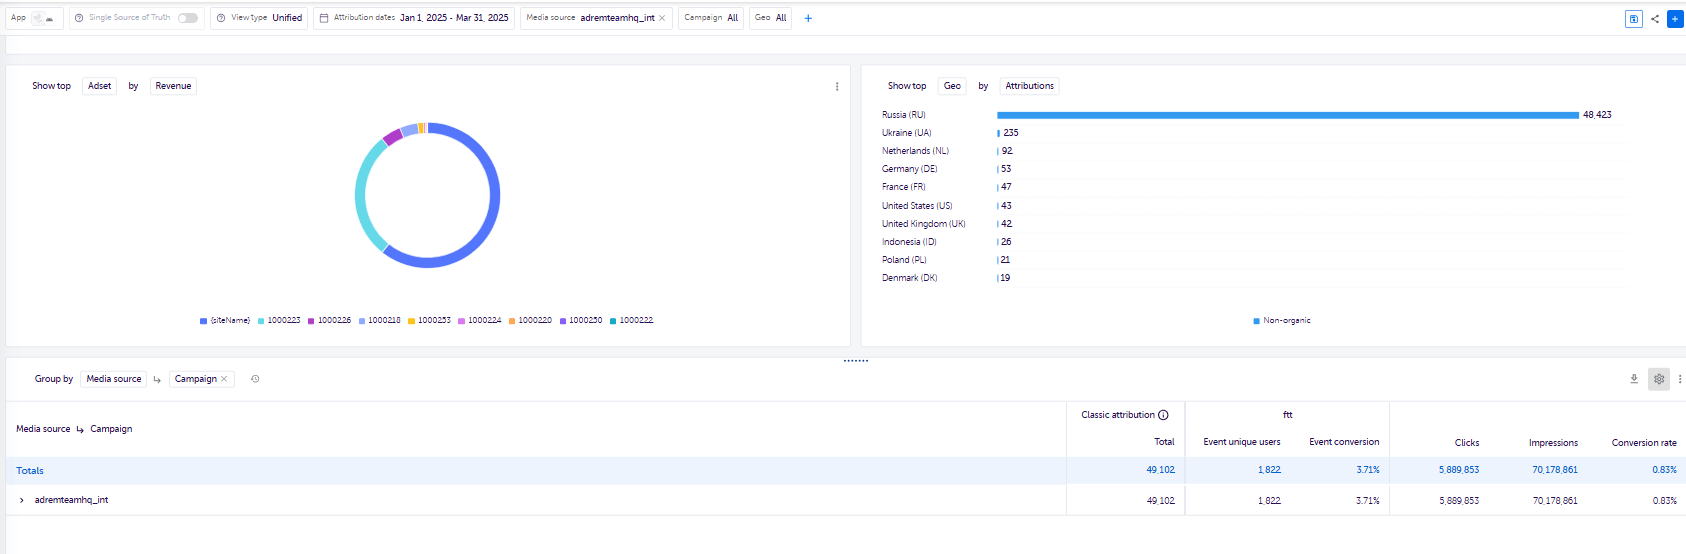Open the Geo All filter

point(770,18)
